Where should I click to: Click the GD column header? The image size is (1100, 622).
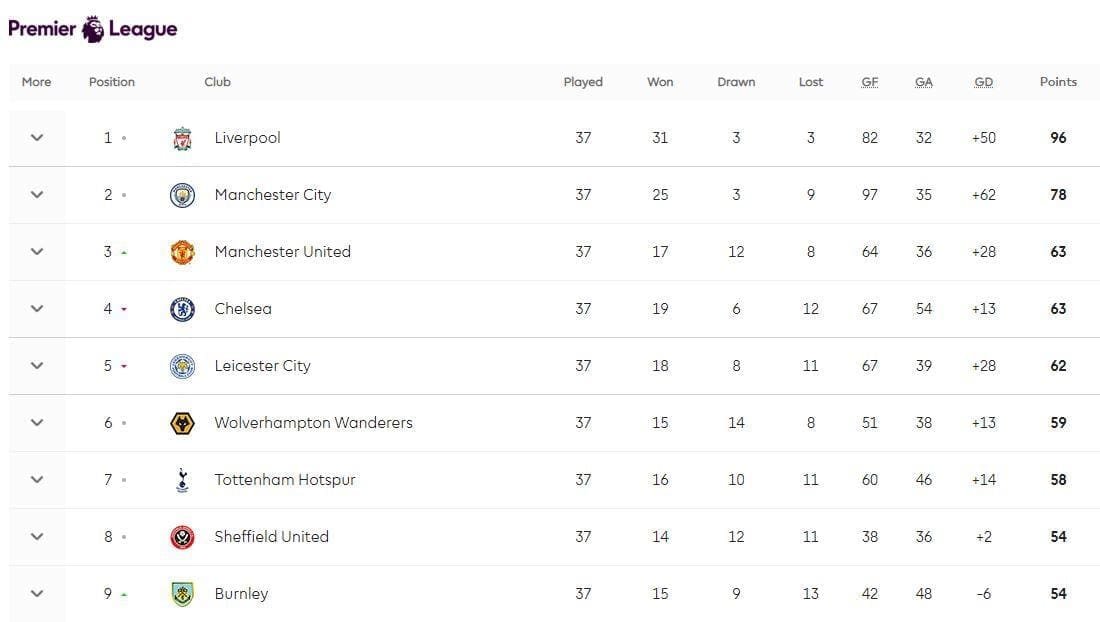pyautogui.click(x=984, y=82)
